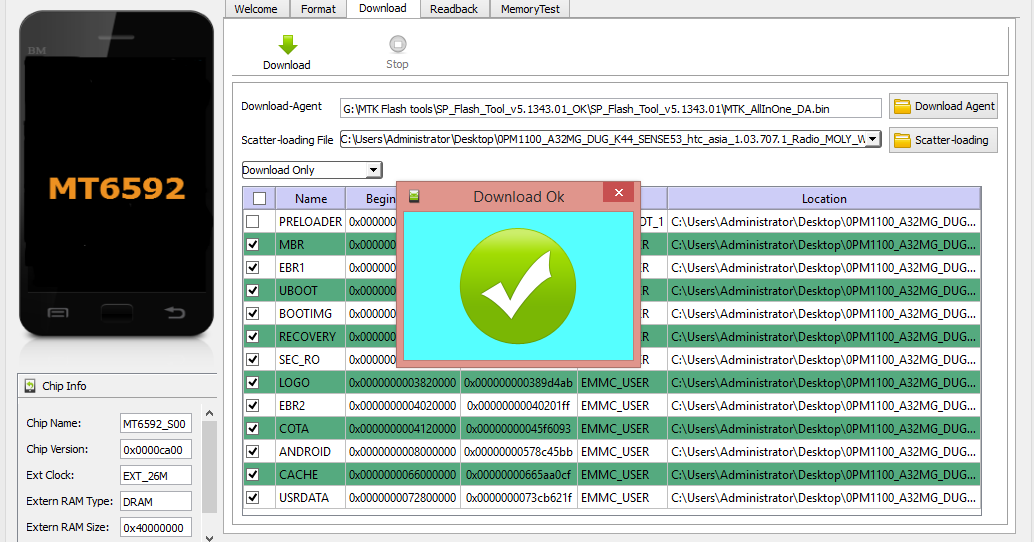1034x542 pixels.
Task: Uncheck the USRDATA partition checkbox
Action: pos(253,497)
